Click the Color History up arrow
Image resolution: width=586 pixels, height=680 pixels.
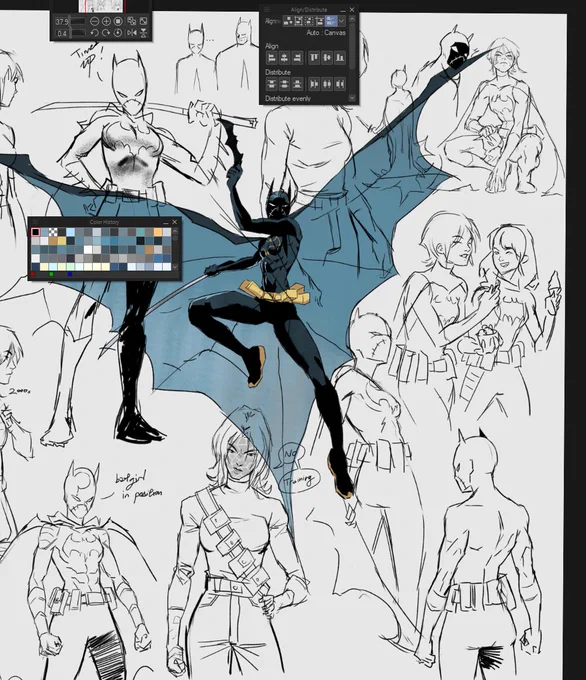point(175,231)
